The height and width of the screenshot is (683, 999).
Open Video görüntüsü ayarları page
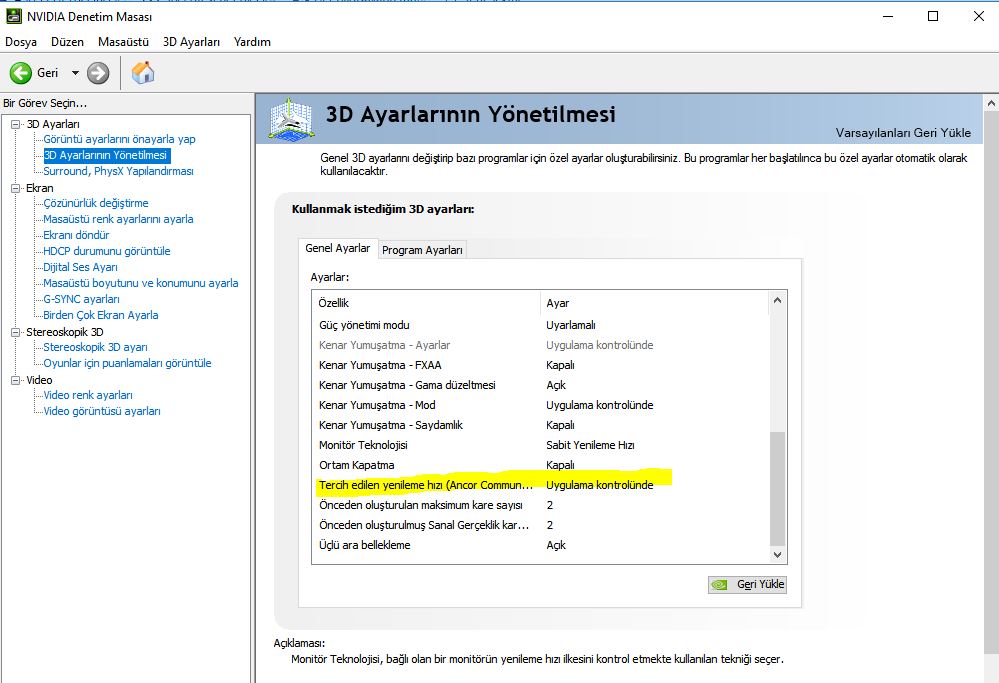point(102,411)
